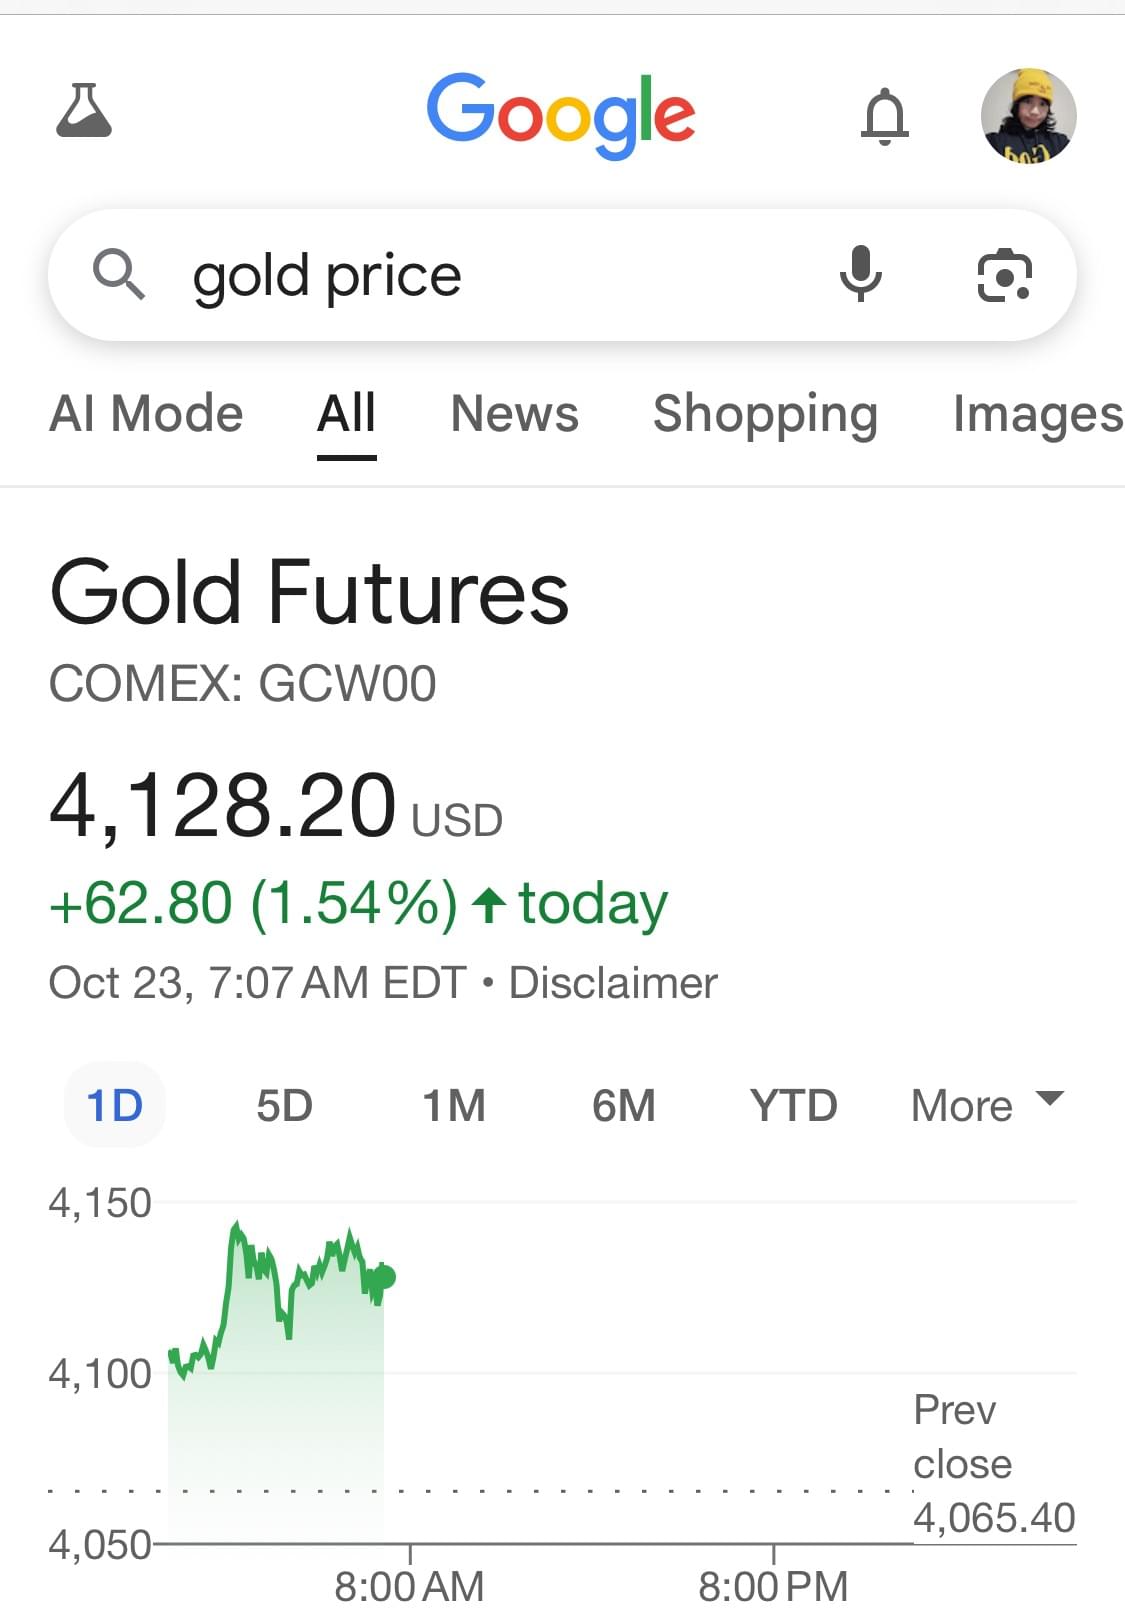Switch chart to 6M range
The width and height of the screenshot is (1125, 1613).
click(624, 1106)
